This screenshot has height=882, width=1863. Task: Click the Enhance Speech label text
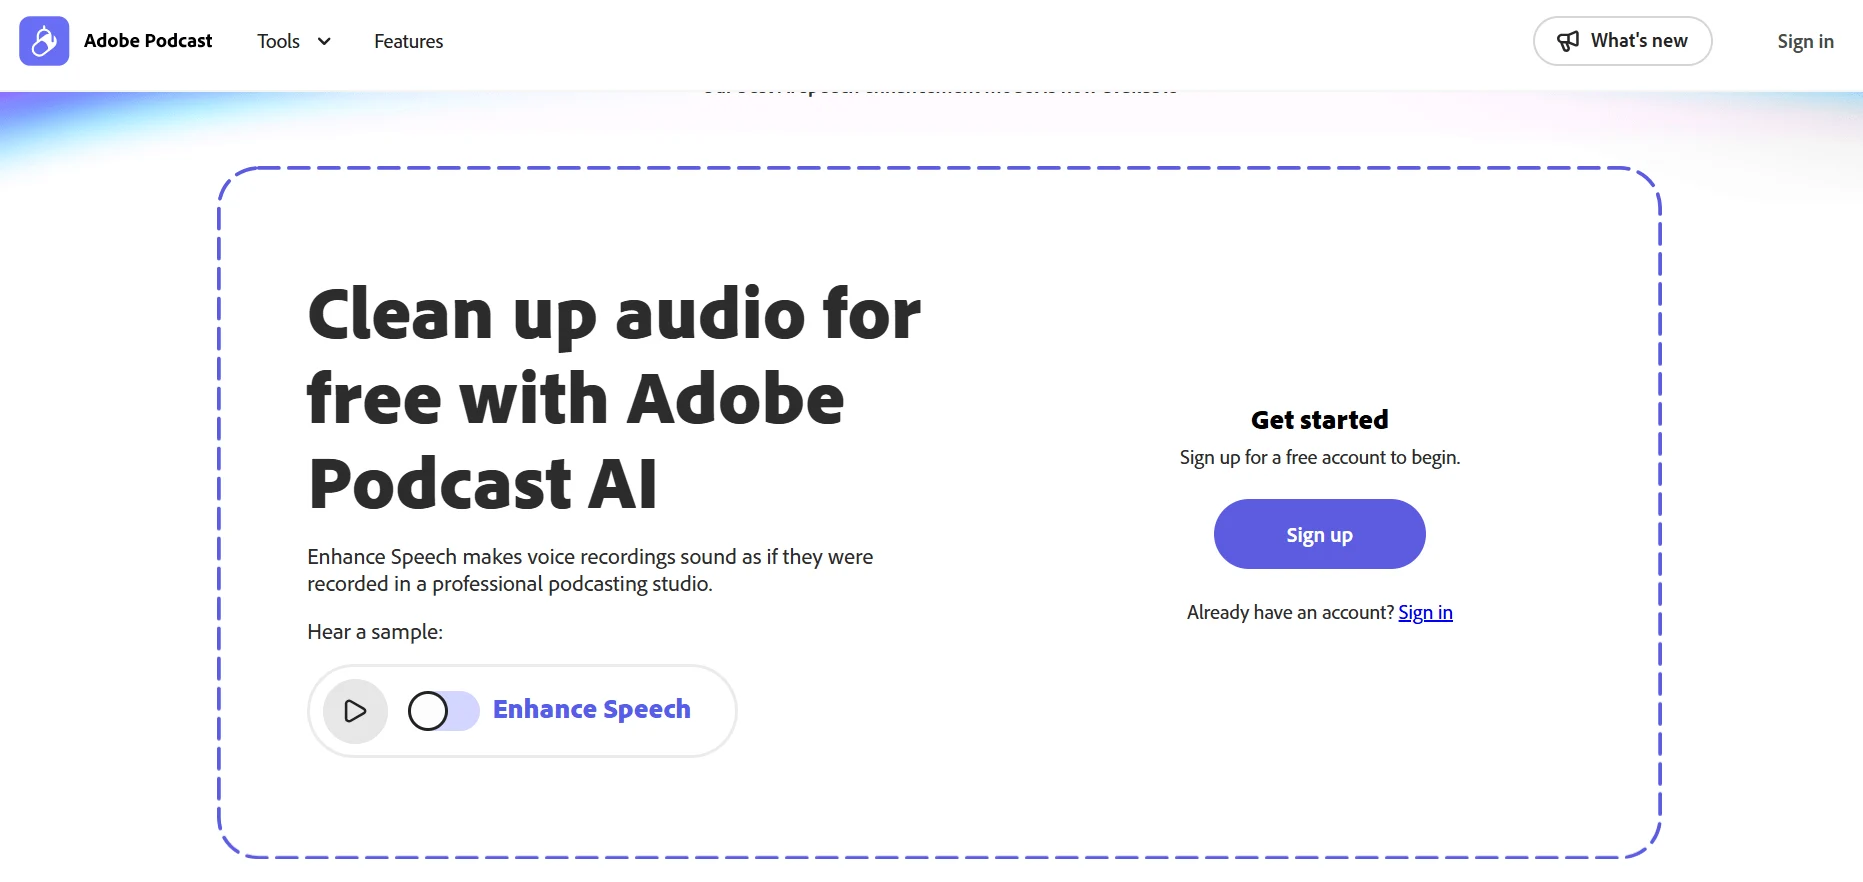(x=592, y=709)
